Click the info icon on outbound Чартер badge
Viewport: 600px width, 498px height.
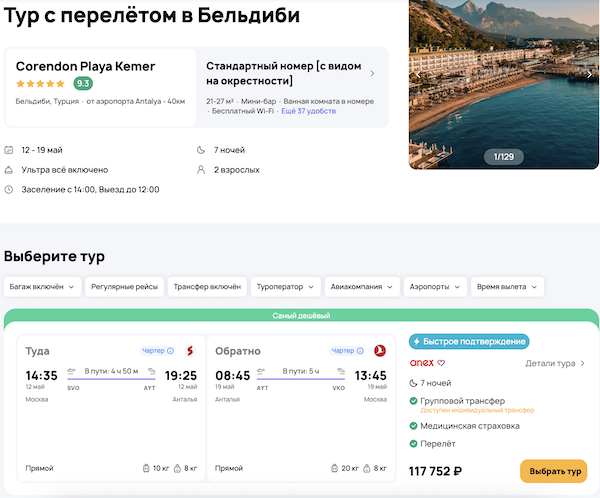coord(170,351)
